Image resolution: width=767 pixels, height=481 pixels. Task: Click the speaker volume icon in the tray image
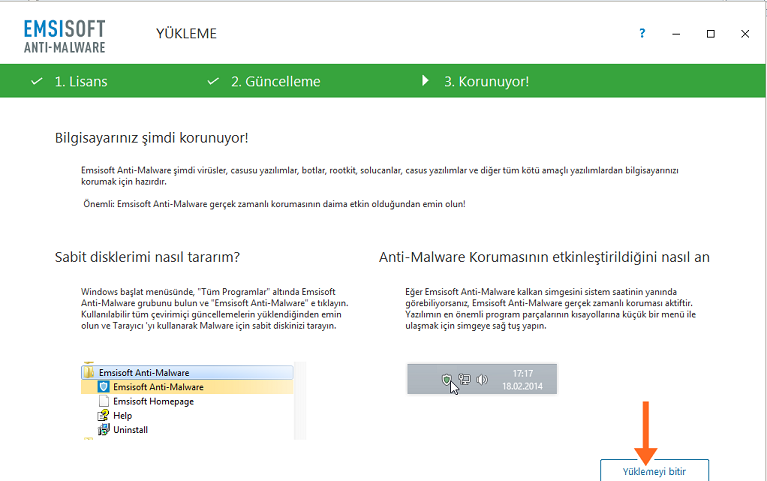click(482, 379)
